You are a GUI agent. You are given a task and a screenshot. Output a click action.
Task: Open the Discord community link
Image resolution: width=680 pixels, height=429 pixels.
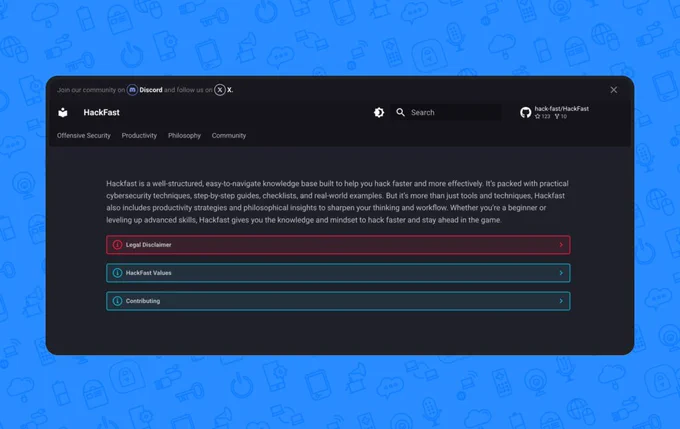(x=150, y=90)
